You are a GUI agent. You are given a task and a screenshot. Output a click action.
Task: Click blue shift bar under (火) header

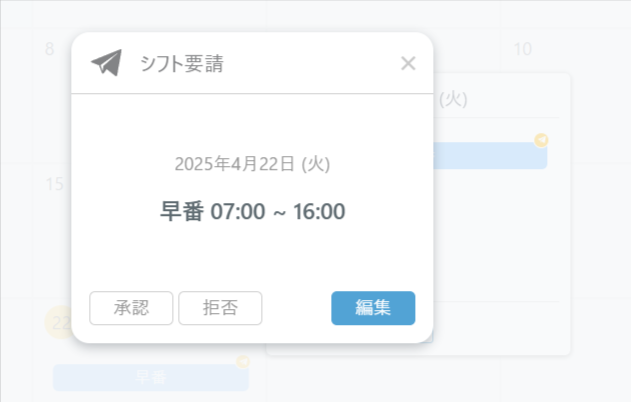tap(490, 156)
